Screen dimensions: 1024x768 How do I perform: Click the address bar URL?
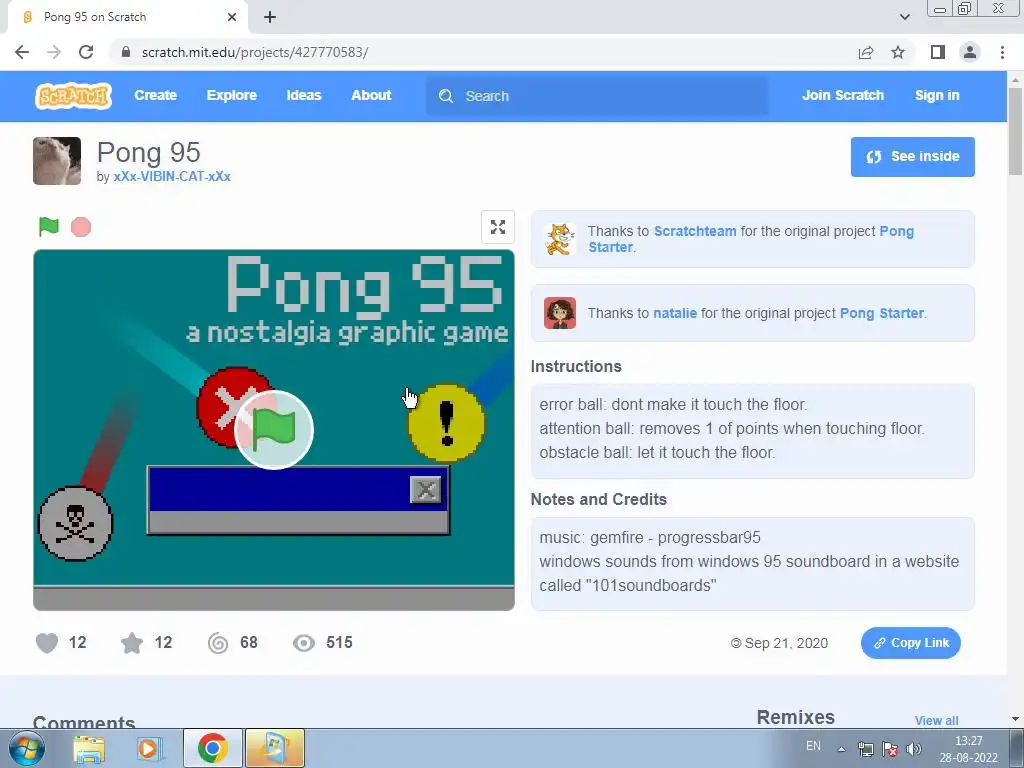(255, 52)
